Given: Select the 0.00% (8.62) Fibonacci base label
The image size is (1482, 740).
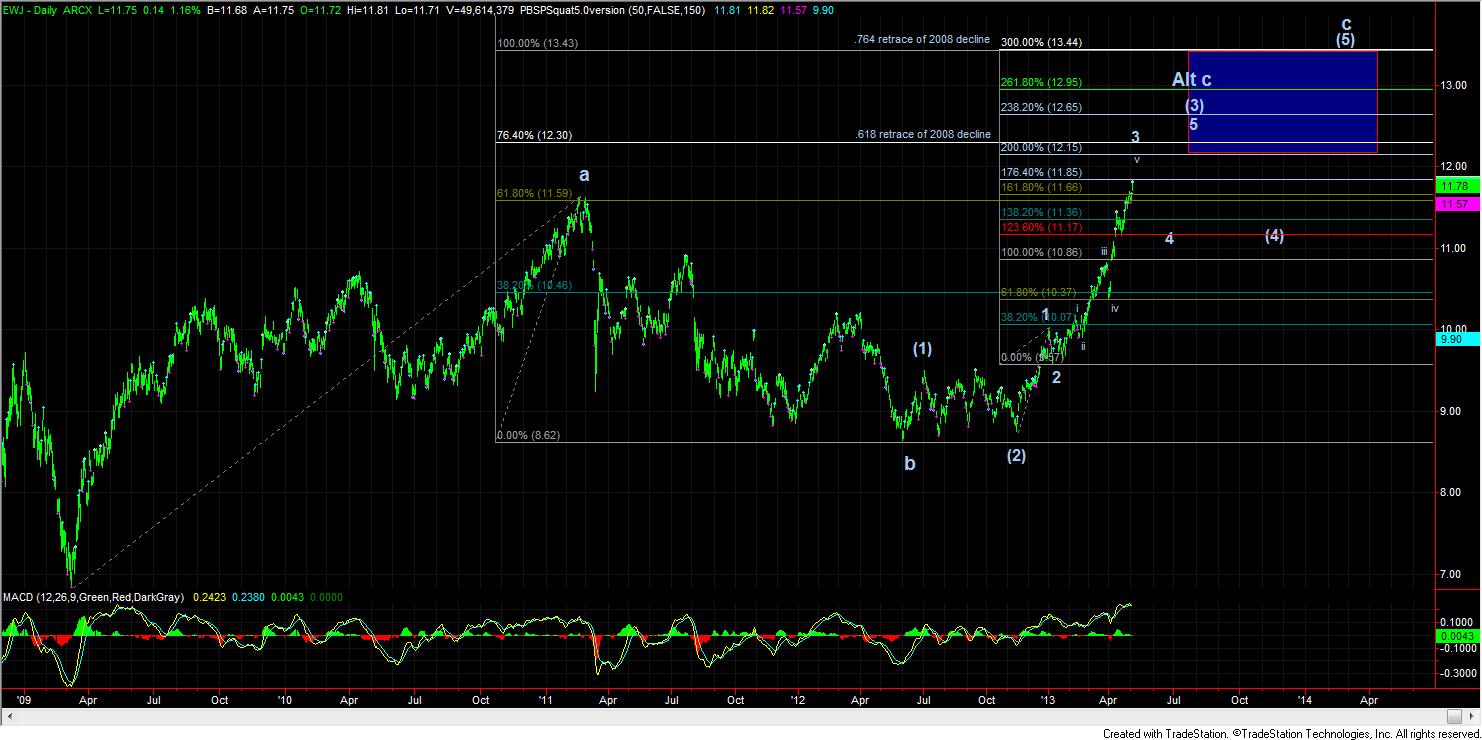Looking at the screenshot, I should pyautogui.click(x=529, y=435).
